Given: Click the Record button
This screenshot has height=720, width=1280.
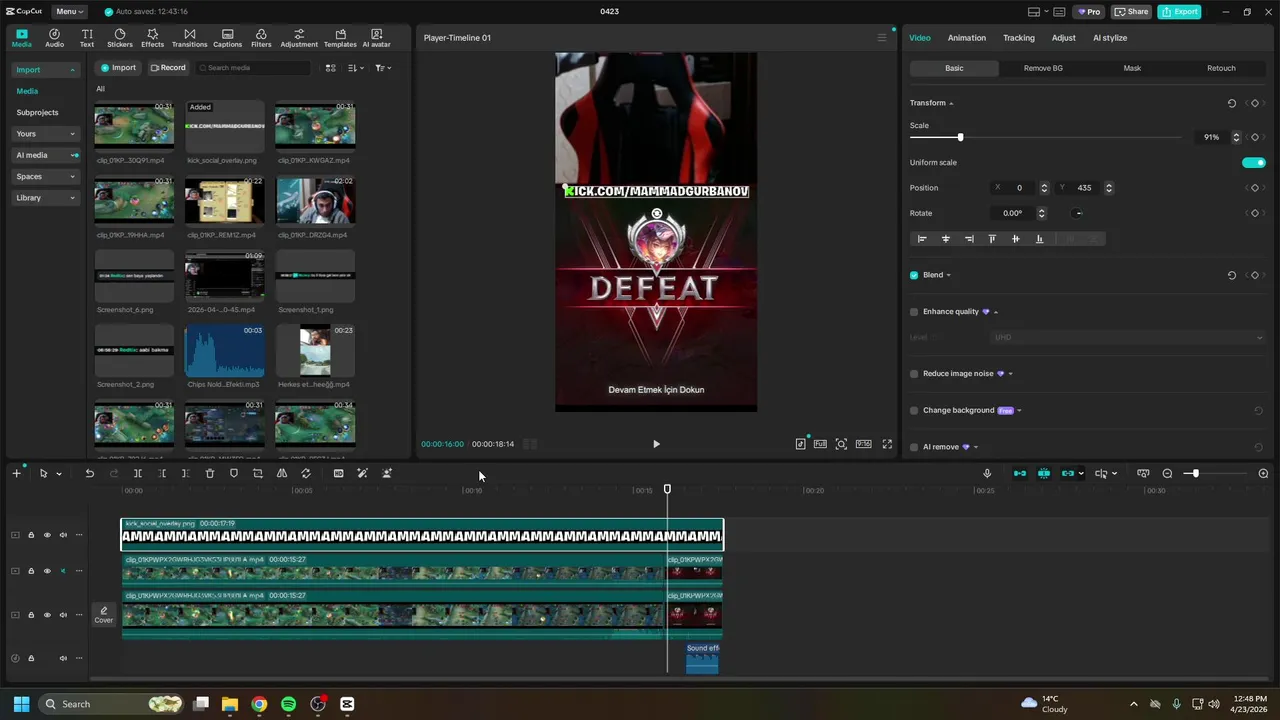Looking at the screenshot, I should coord(168,68).
